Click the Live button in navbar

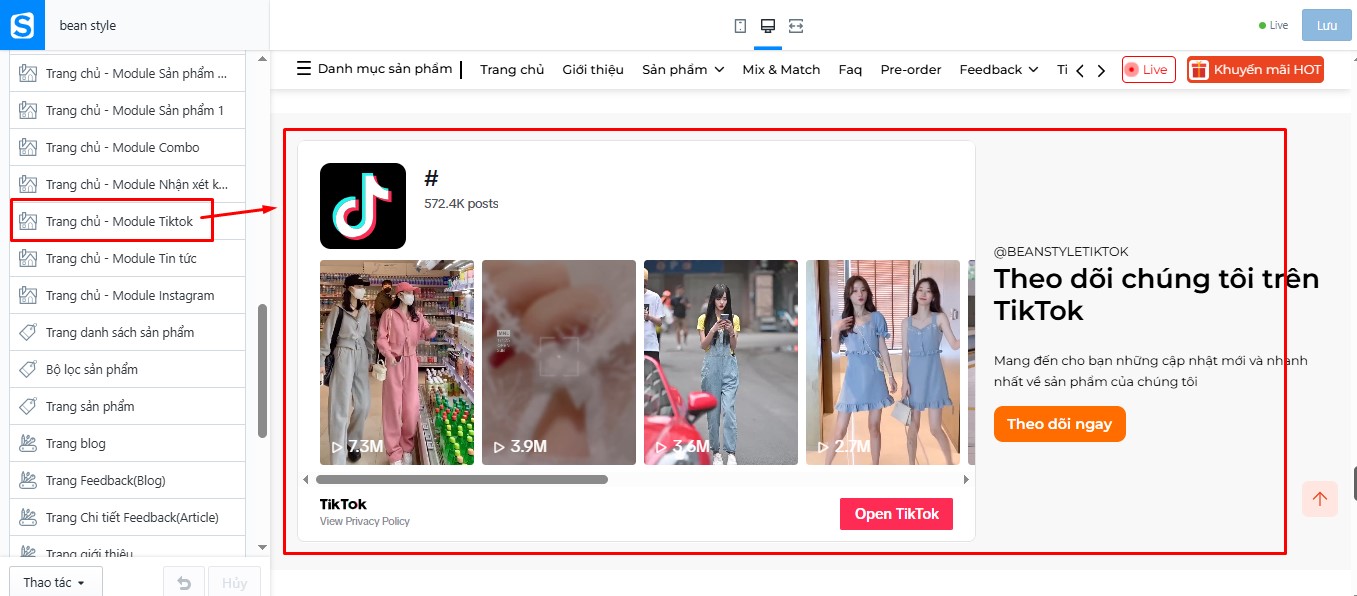pos(1148,70)
